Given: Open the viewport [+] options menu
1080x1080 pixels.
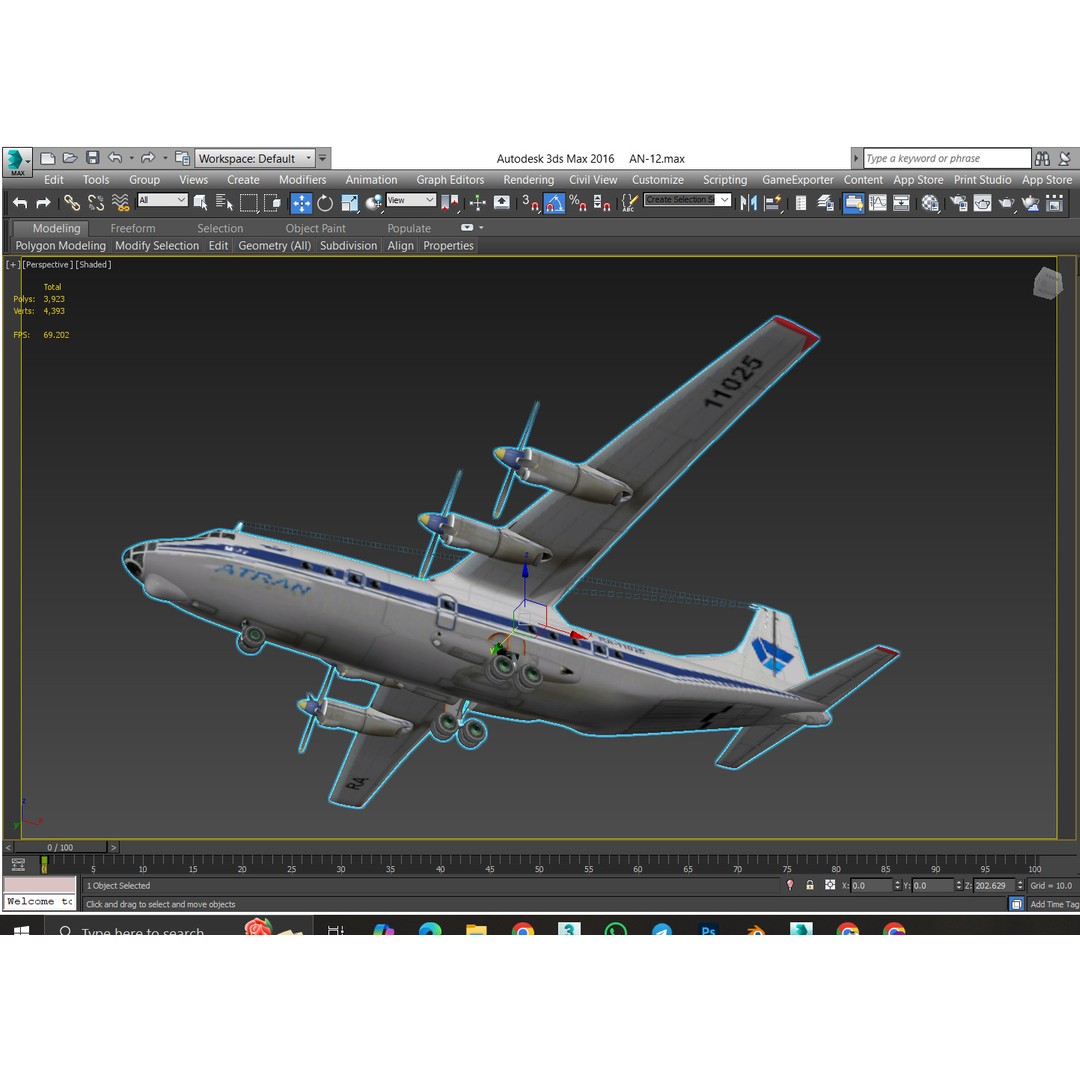Looking at the screenshot, I should (12, 264).
